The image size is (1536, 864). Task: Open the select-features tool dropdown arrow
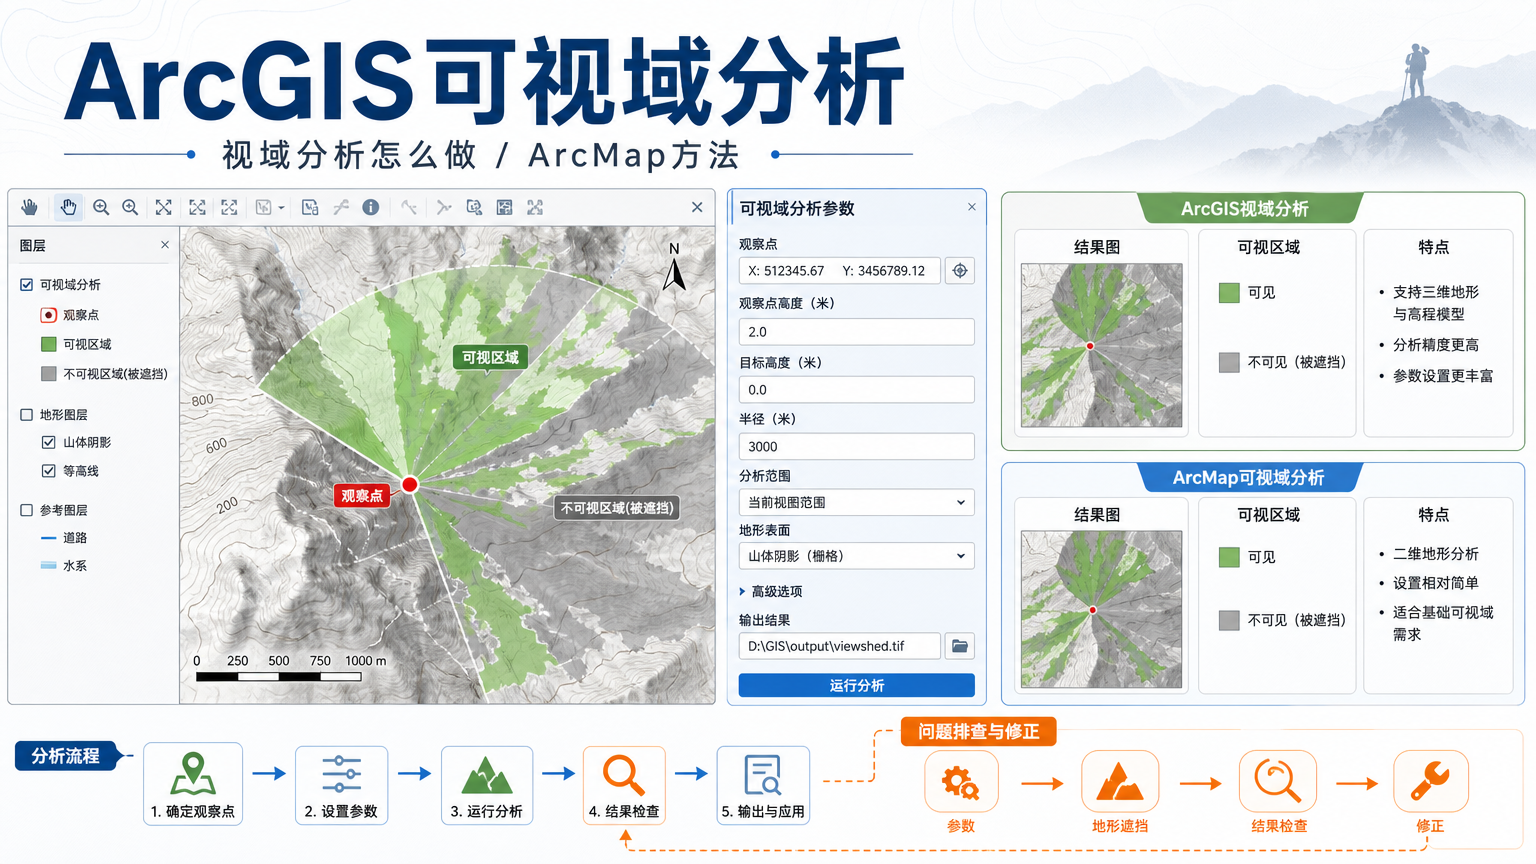pos(282,208)
